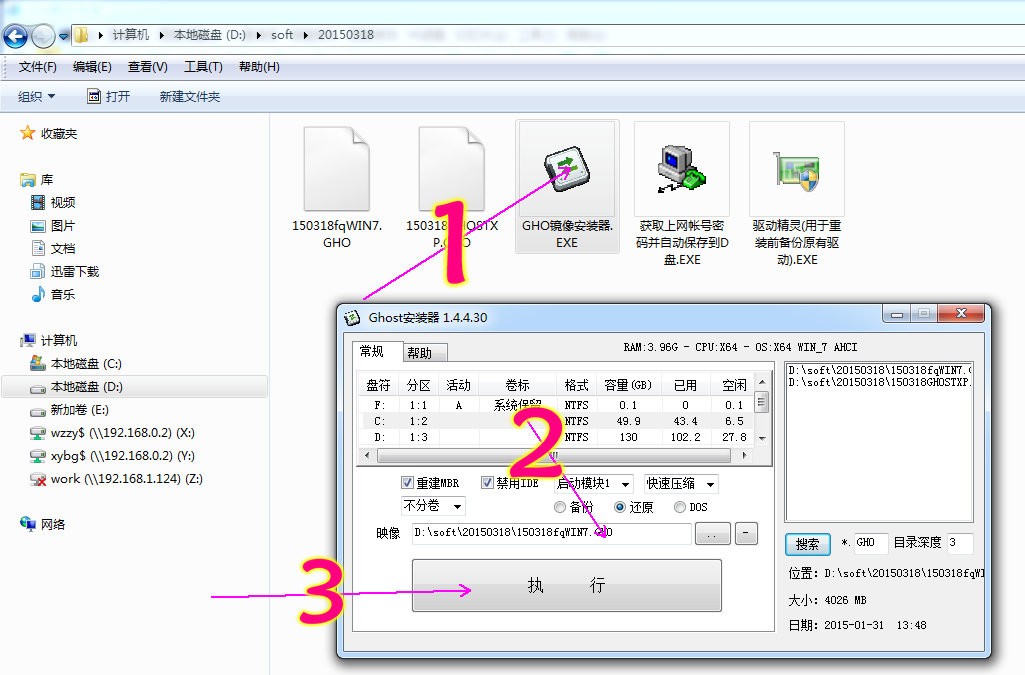Click 20150318 breadcrumb in address bar
1025x675 pixels.
click(346, 35)
